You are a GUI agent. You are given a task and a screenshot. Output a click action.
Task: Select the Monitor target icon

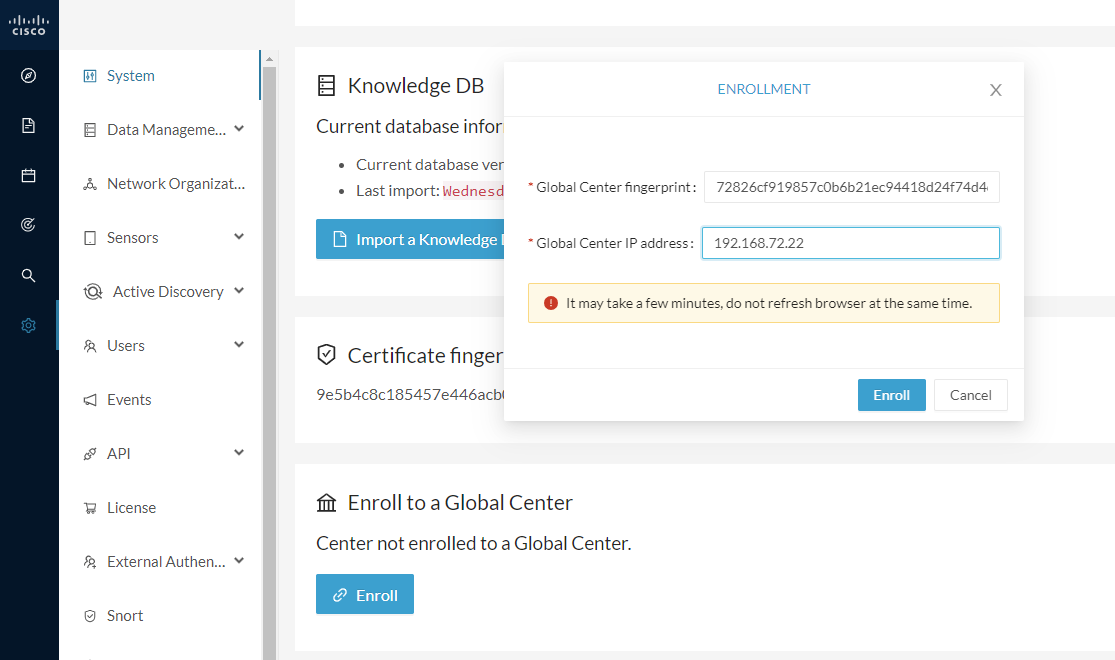coord(27,225)
